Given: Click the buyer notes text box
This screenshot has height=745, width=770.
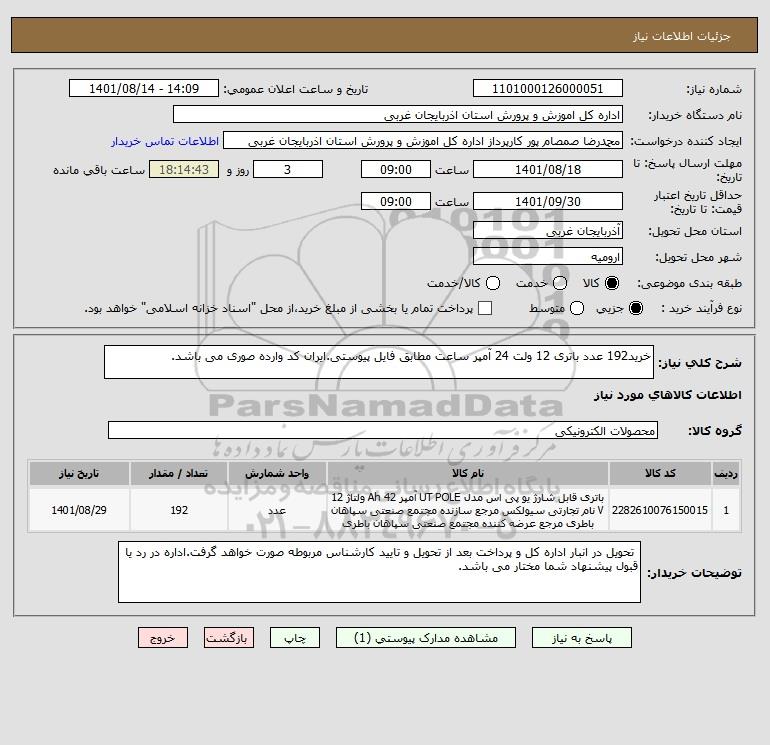Looking at the screenshot, I should pyautogui.click(x=379, y=572).
